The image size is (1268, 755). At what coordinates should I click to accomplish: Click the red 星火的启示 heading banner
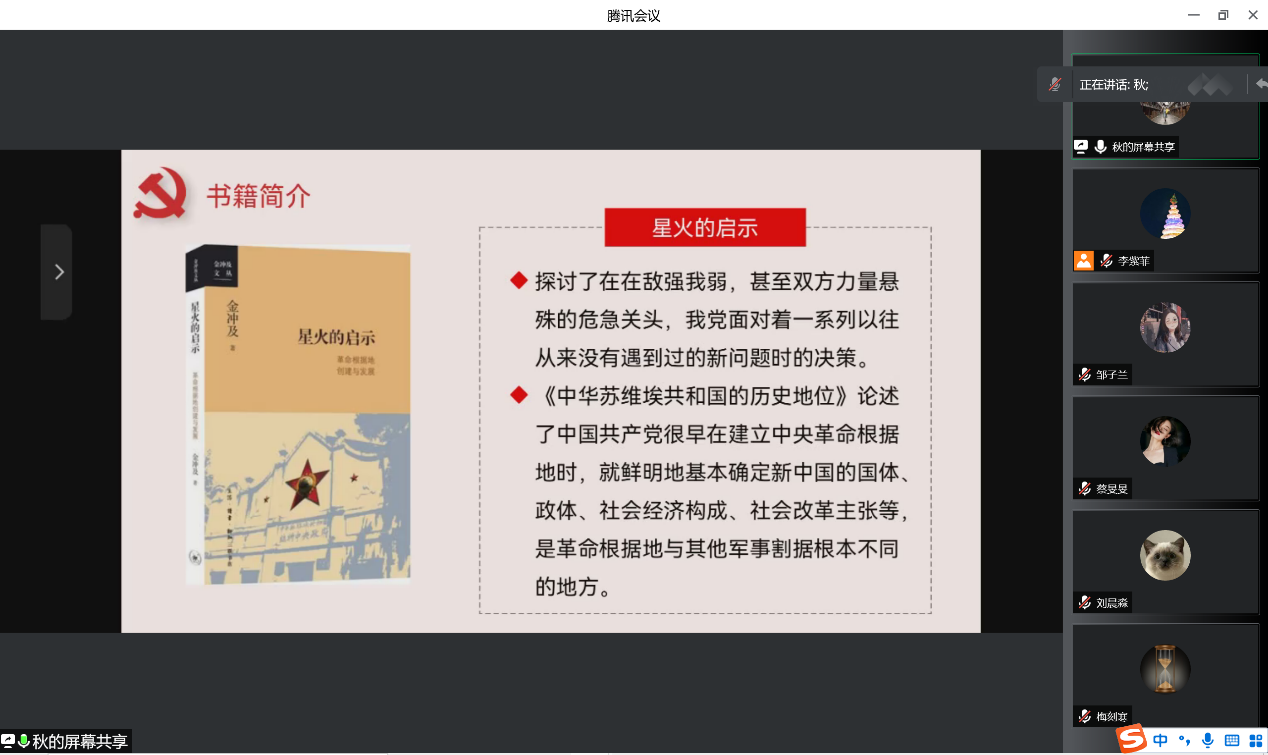click(705, 227)
